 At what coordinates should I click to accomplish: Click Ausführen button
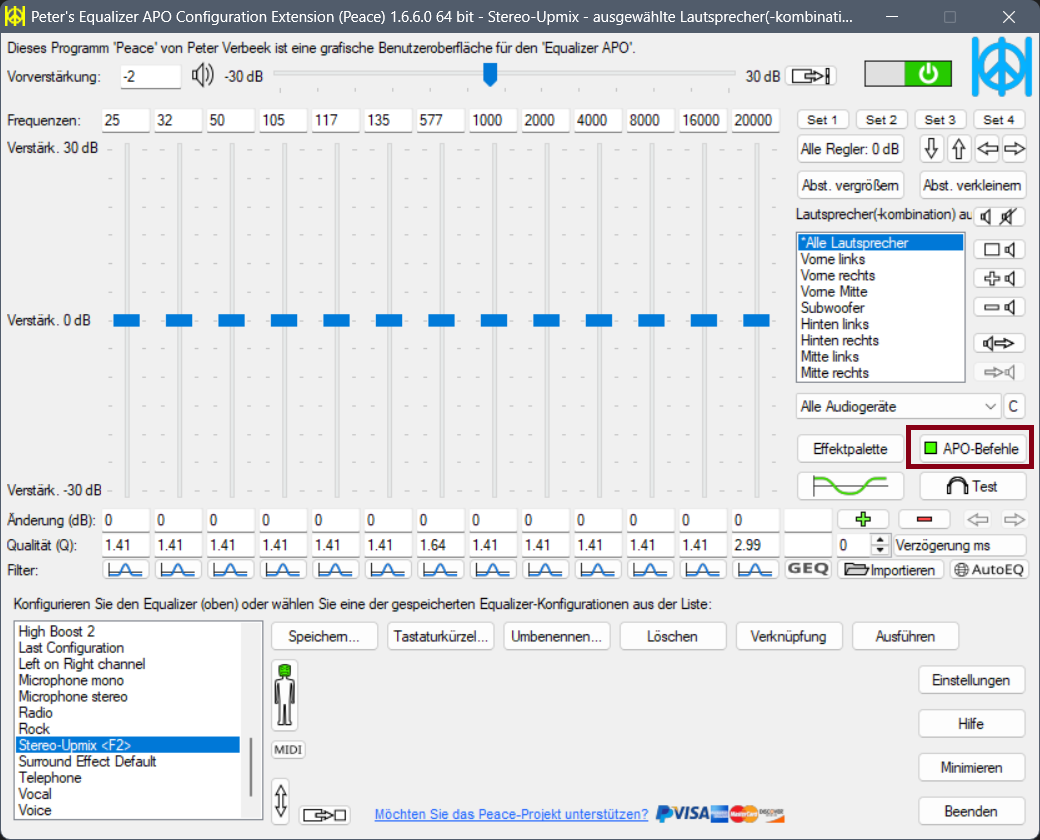click(905, 636)
